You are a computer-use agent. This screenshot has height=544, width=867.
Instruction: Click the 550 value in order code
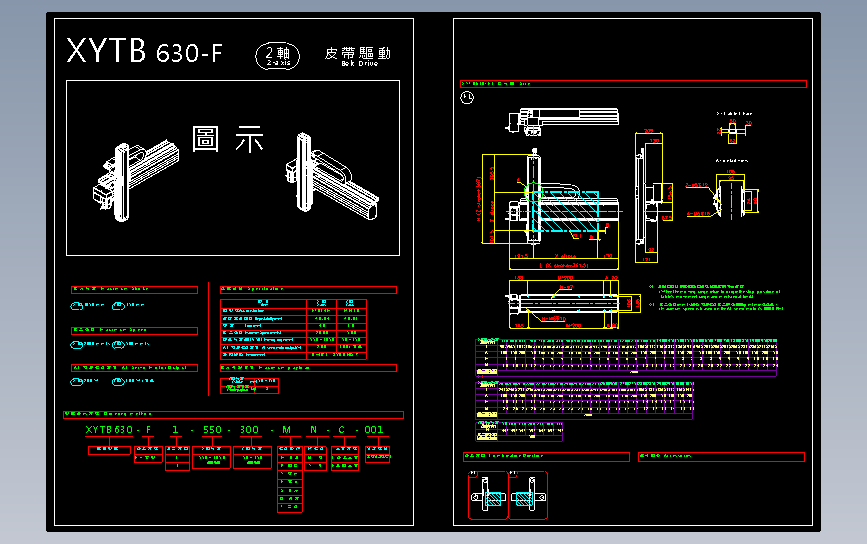pos(212,430)
